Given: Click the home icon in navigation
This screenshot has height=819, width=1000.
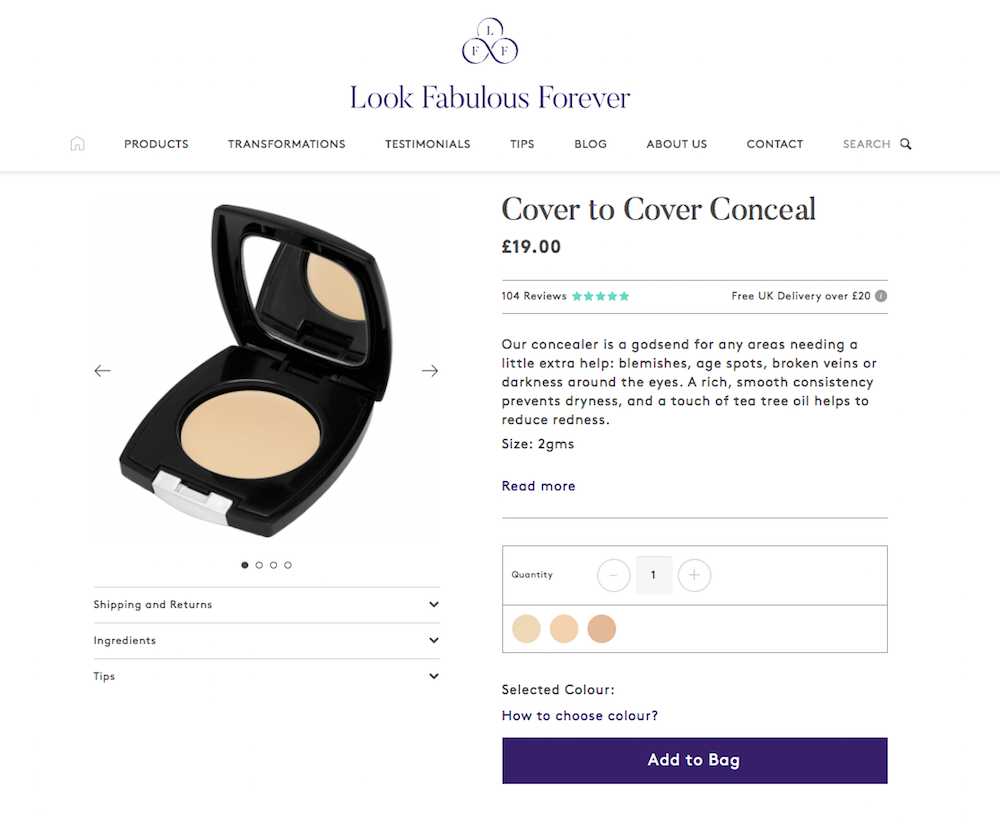Looking at the screenshot, I should tap(77, 144).
